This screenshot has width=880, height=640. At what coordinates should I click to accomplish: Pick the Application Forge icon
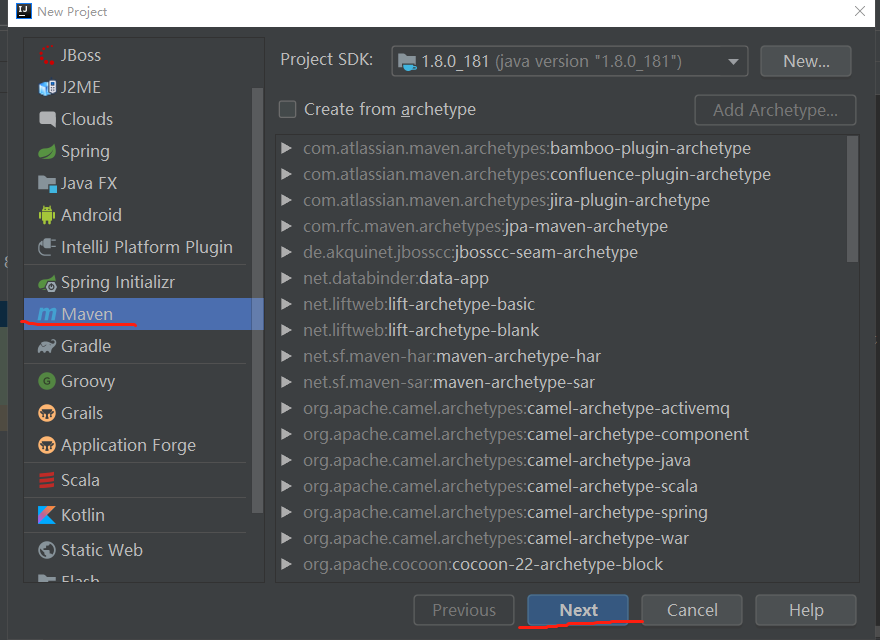47,445
